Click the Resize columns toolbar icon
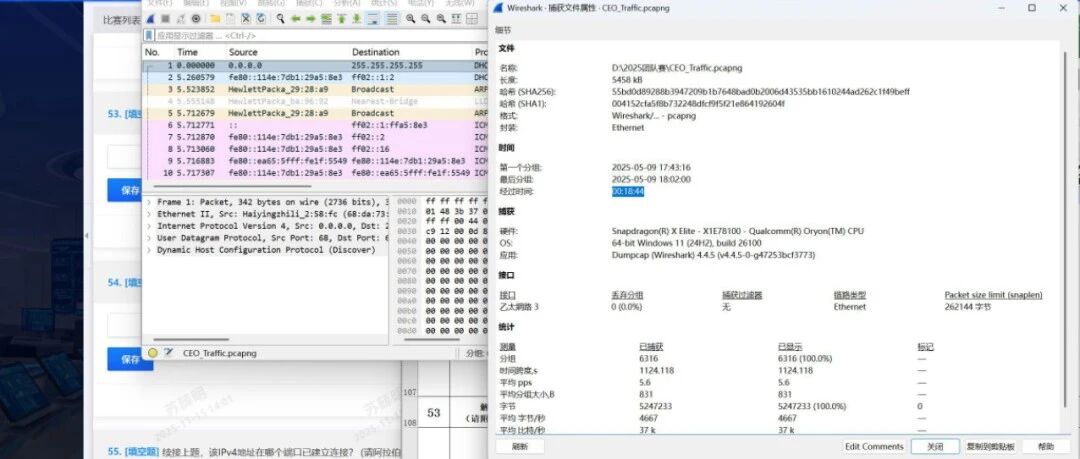 (457, 19)
